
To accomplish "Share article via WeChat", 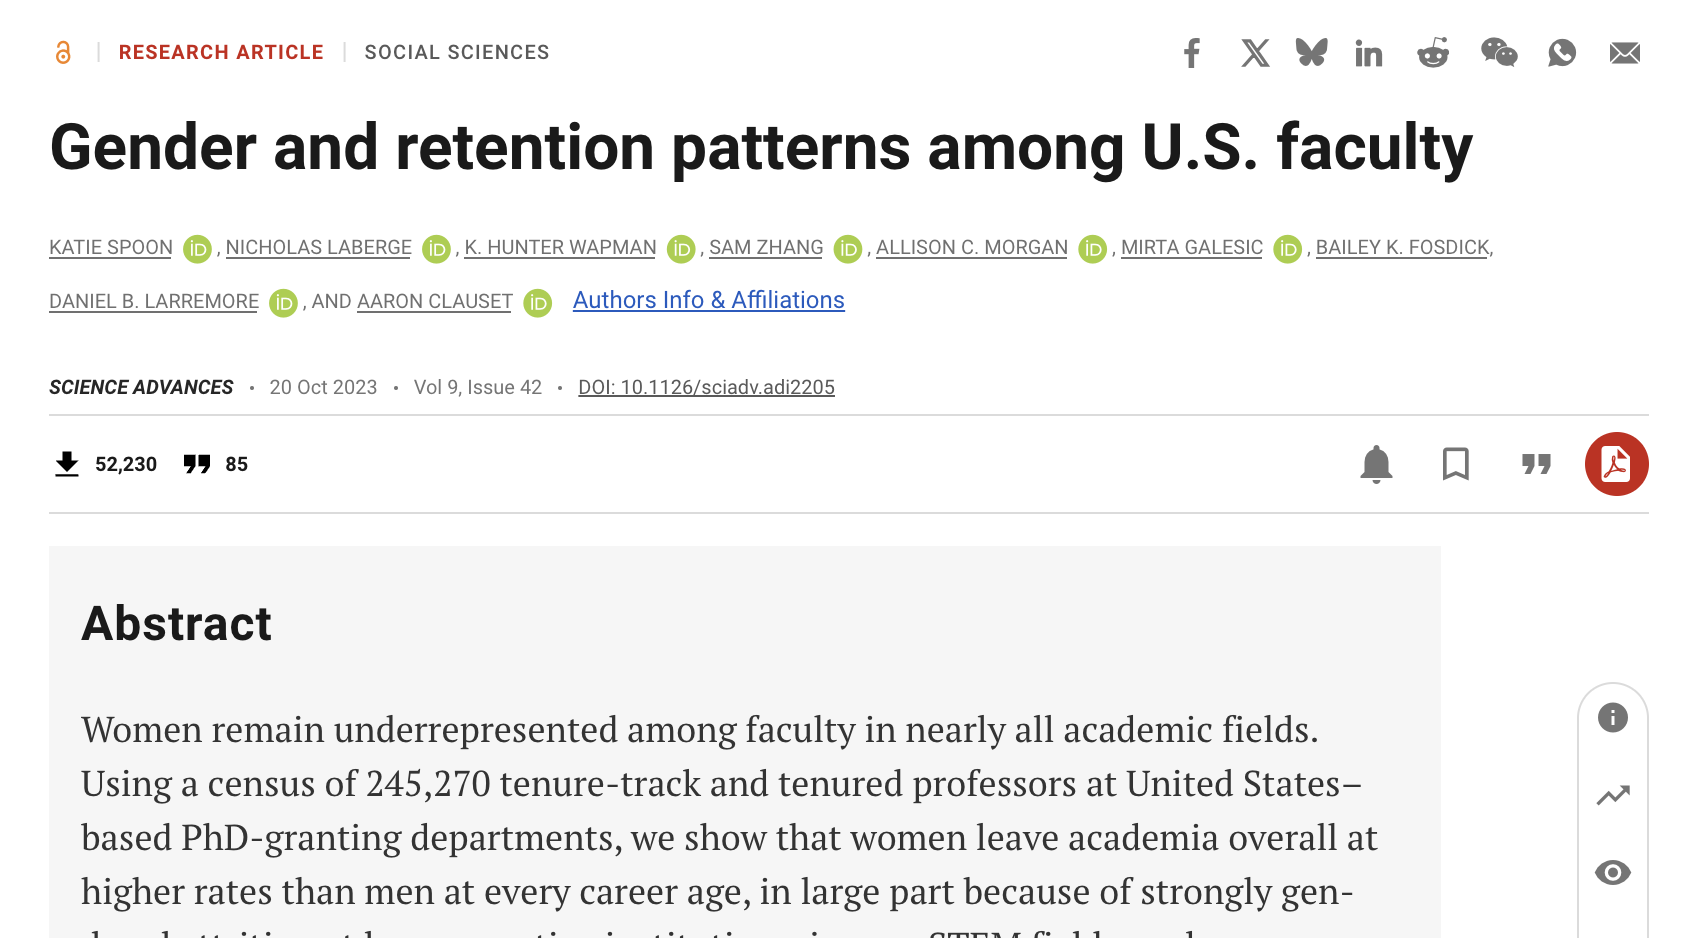I will [x=1499, y=53].
